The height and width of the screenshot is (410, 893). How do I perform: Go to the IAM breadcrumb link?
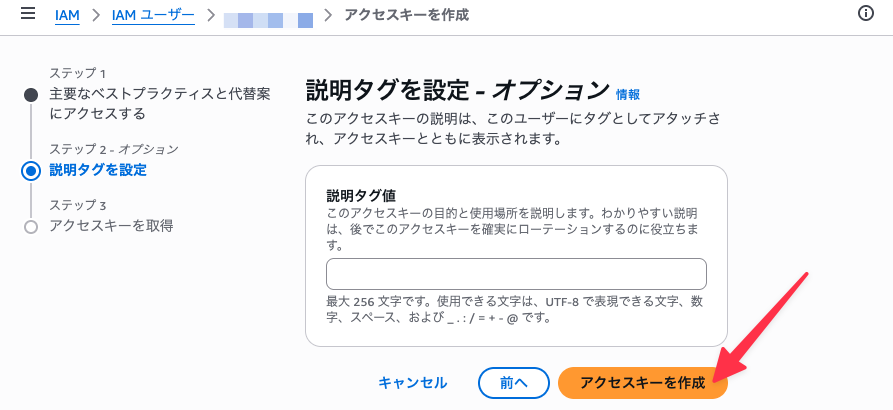67,15
